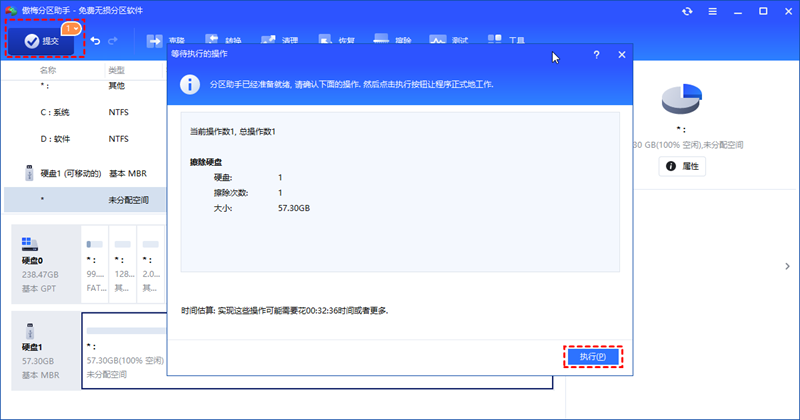Select the '*: 其他' partition row

coord(85,86)
